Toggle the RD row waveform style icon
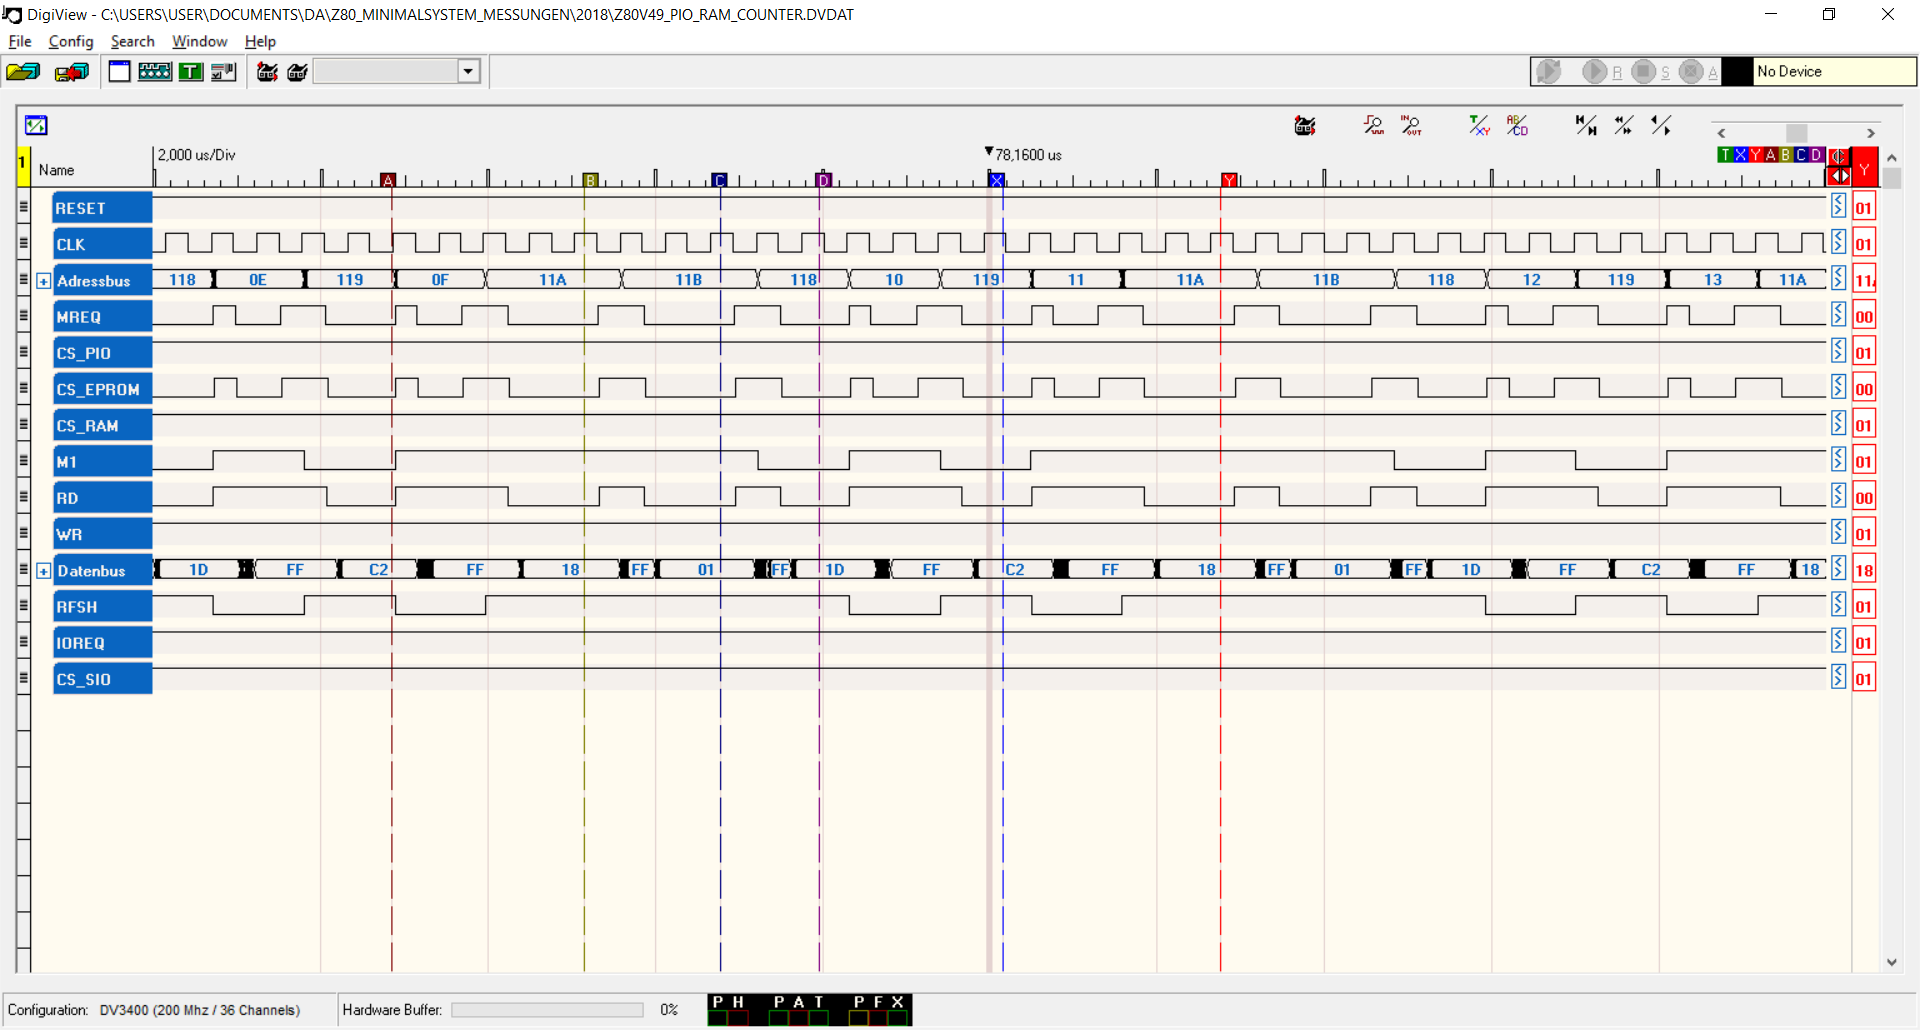This screenshot has height=1030, width=1920. coord(1838,496)
